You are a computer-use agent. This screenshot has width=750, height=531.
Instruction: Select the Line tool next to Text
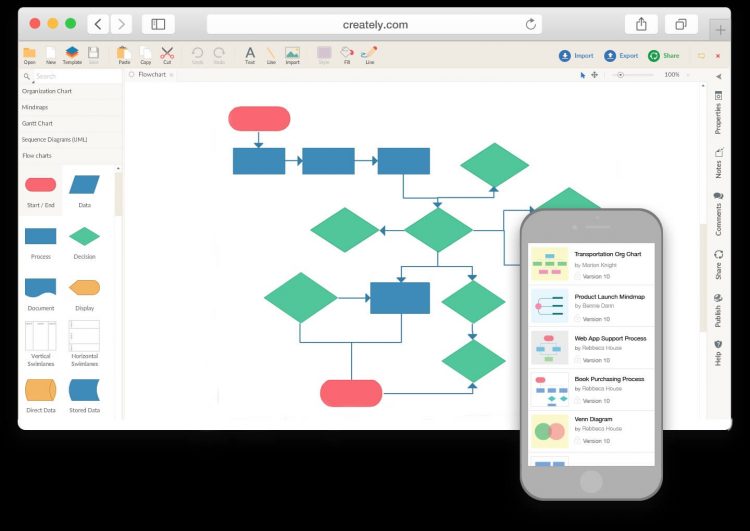(x=271, y=55)
